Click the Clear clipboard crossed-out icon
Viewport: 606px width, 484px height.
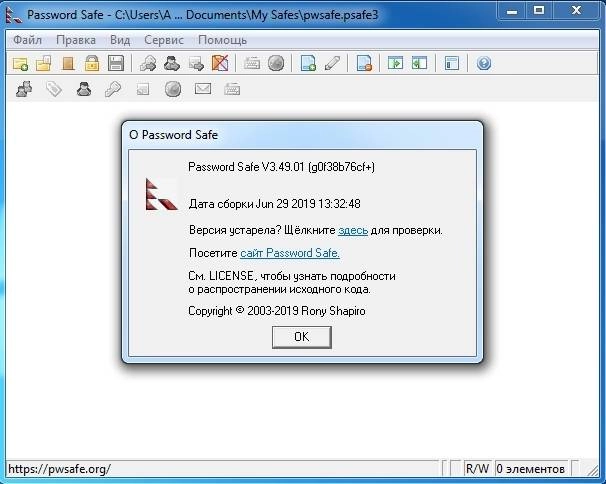tap(220, 63)
